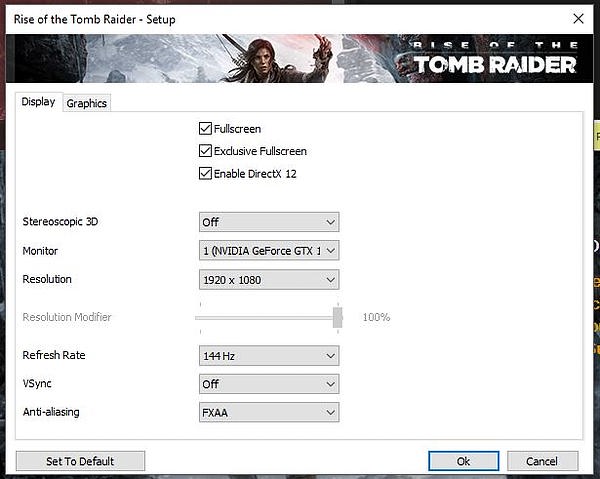The image size is (600, 479).
Task: Click the Set To Default button
Action: click(x=80, y=461)
